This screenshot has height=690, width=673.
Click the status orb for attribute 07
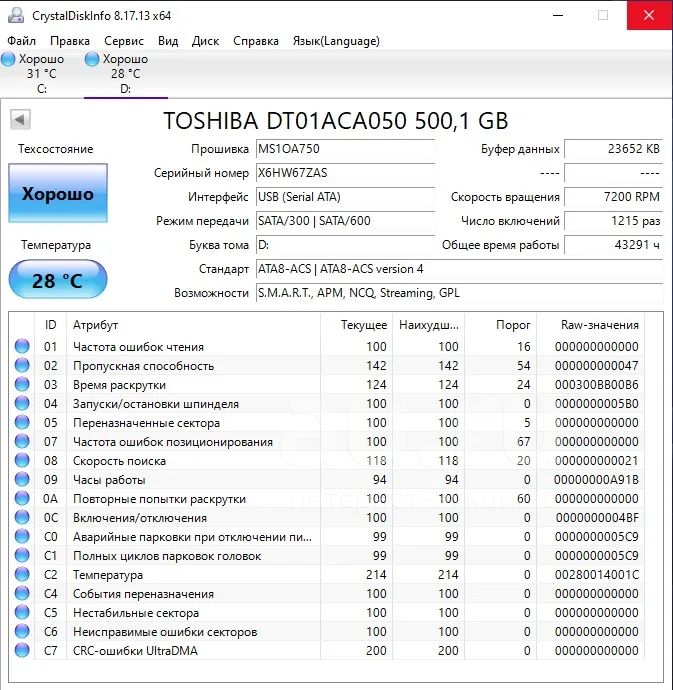pyautogui.click(x=22, y=441)
